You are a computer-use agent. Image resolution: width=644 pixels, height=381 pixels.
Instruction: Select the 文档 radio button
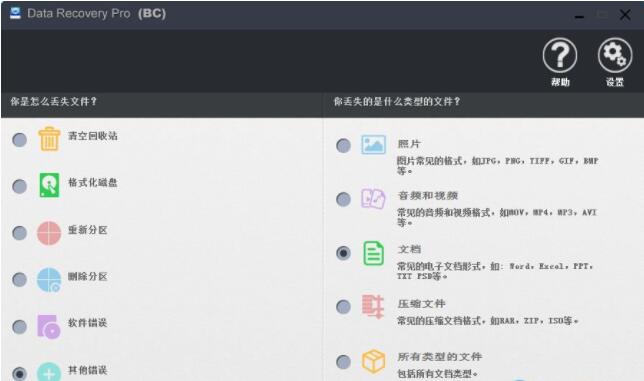[x=343, y=253]
